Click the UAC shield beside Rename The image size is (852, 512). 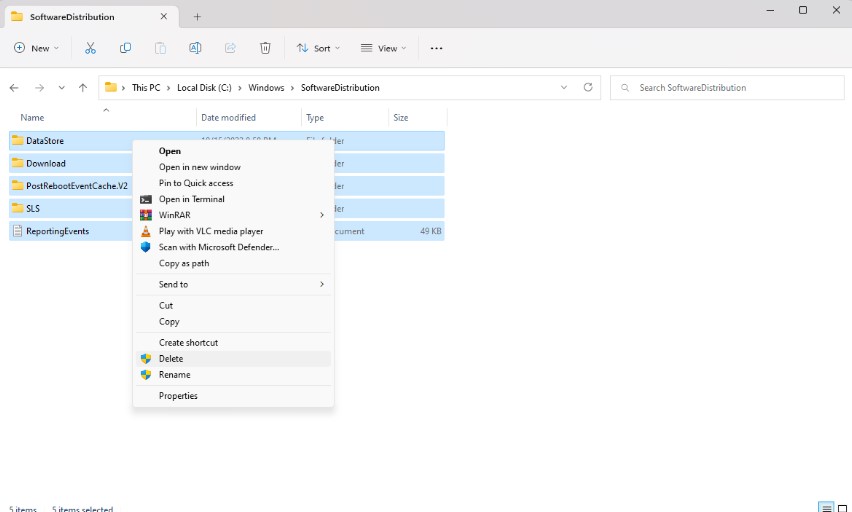click(x=146, y=374)
